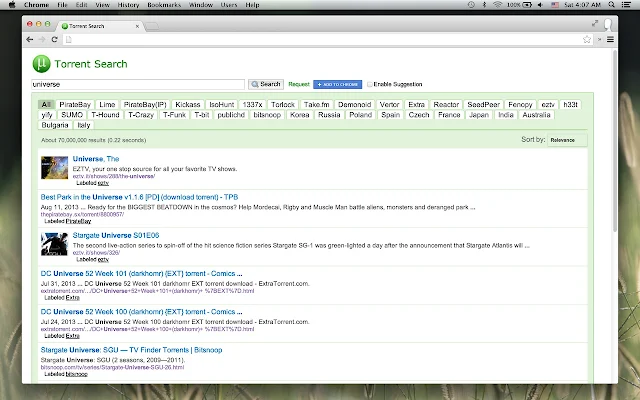Select the yify filter

pyautogui.click(x=47, y=115)
